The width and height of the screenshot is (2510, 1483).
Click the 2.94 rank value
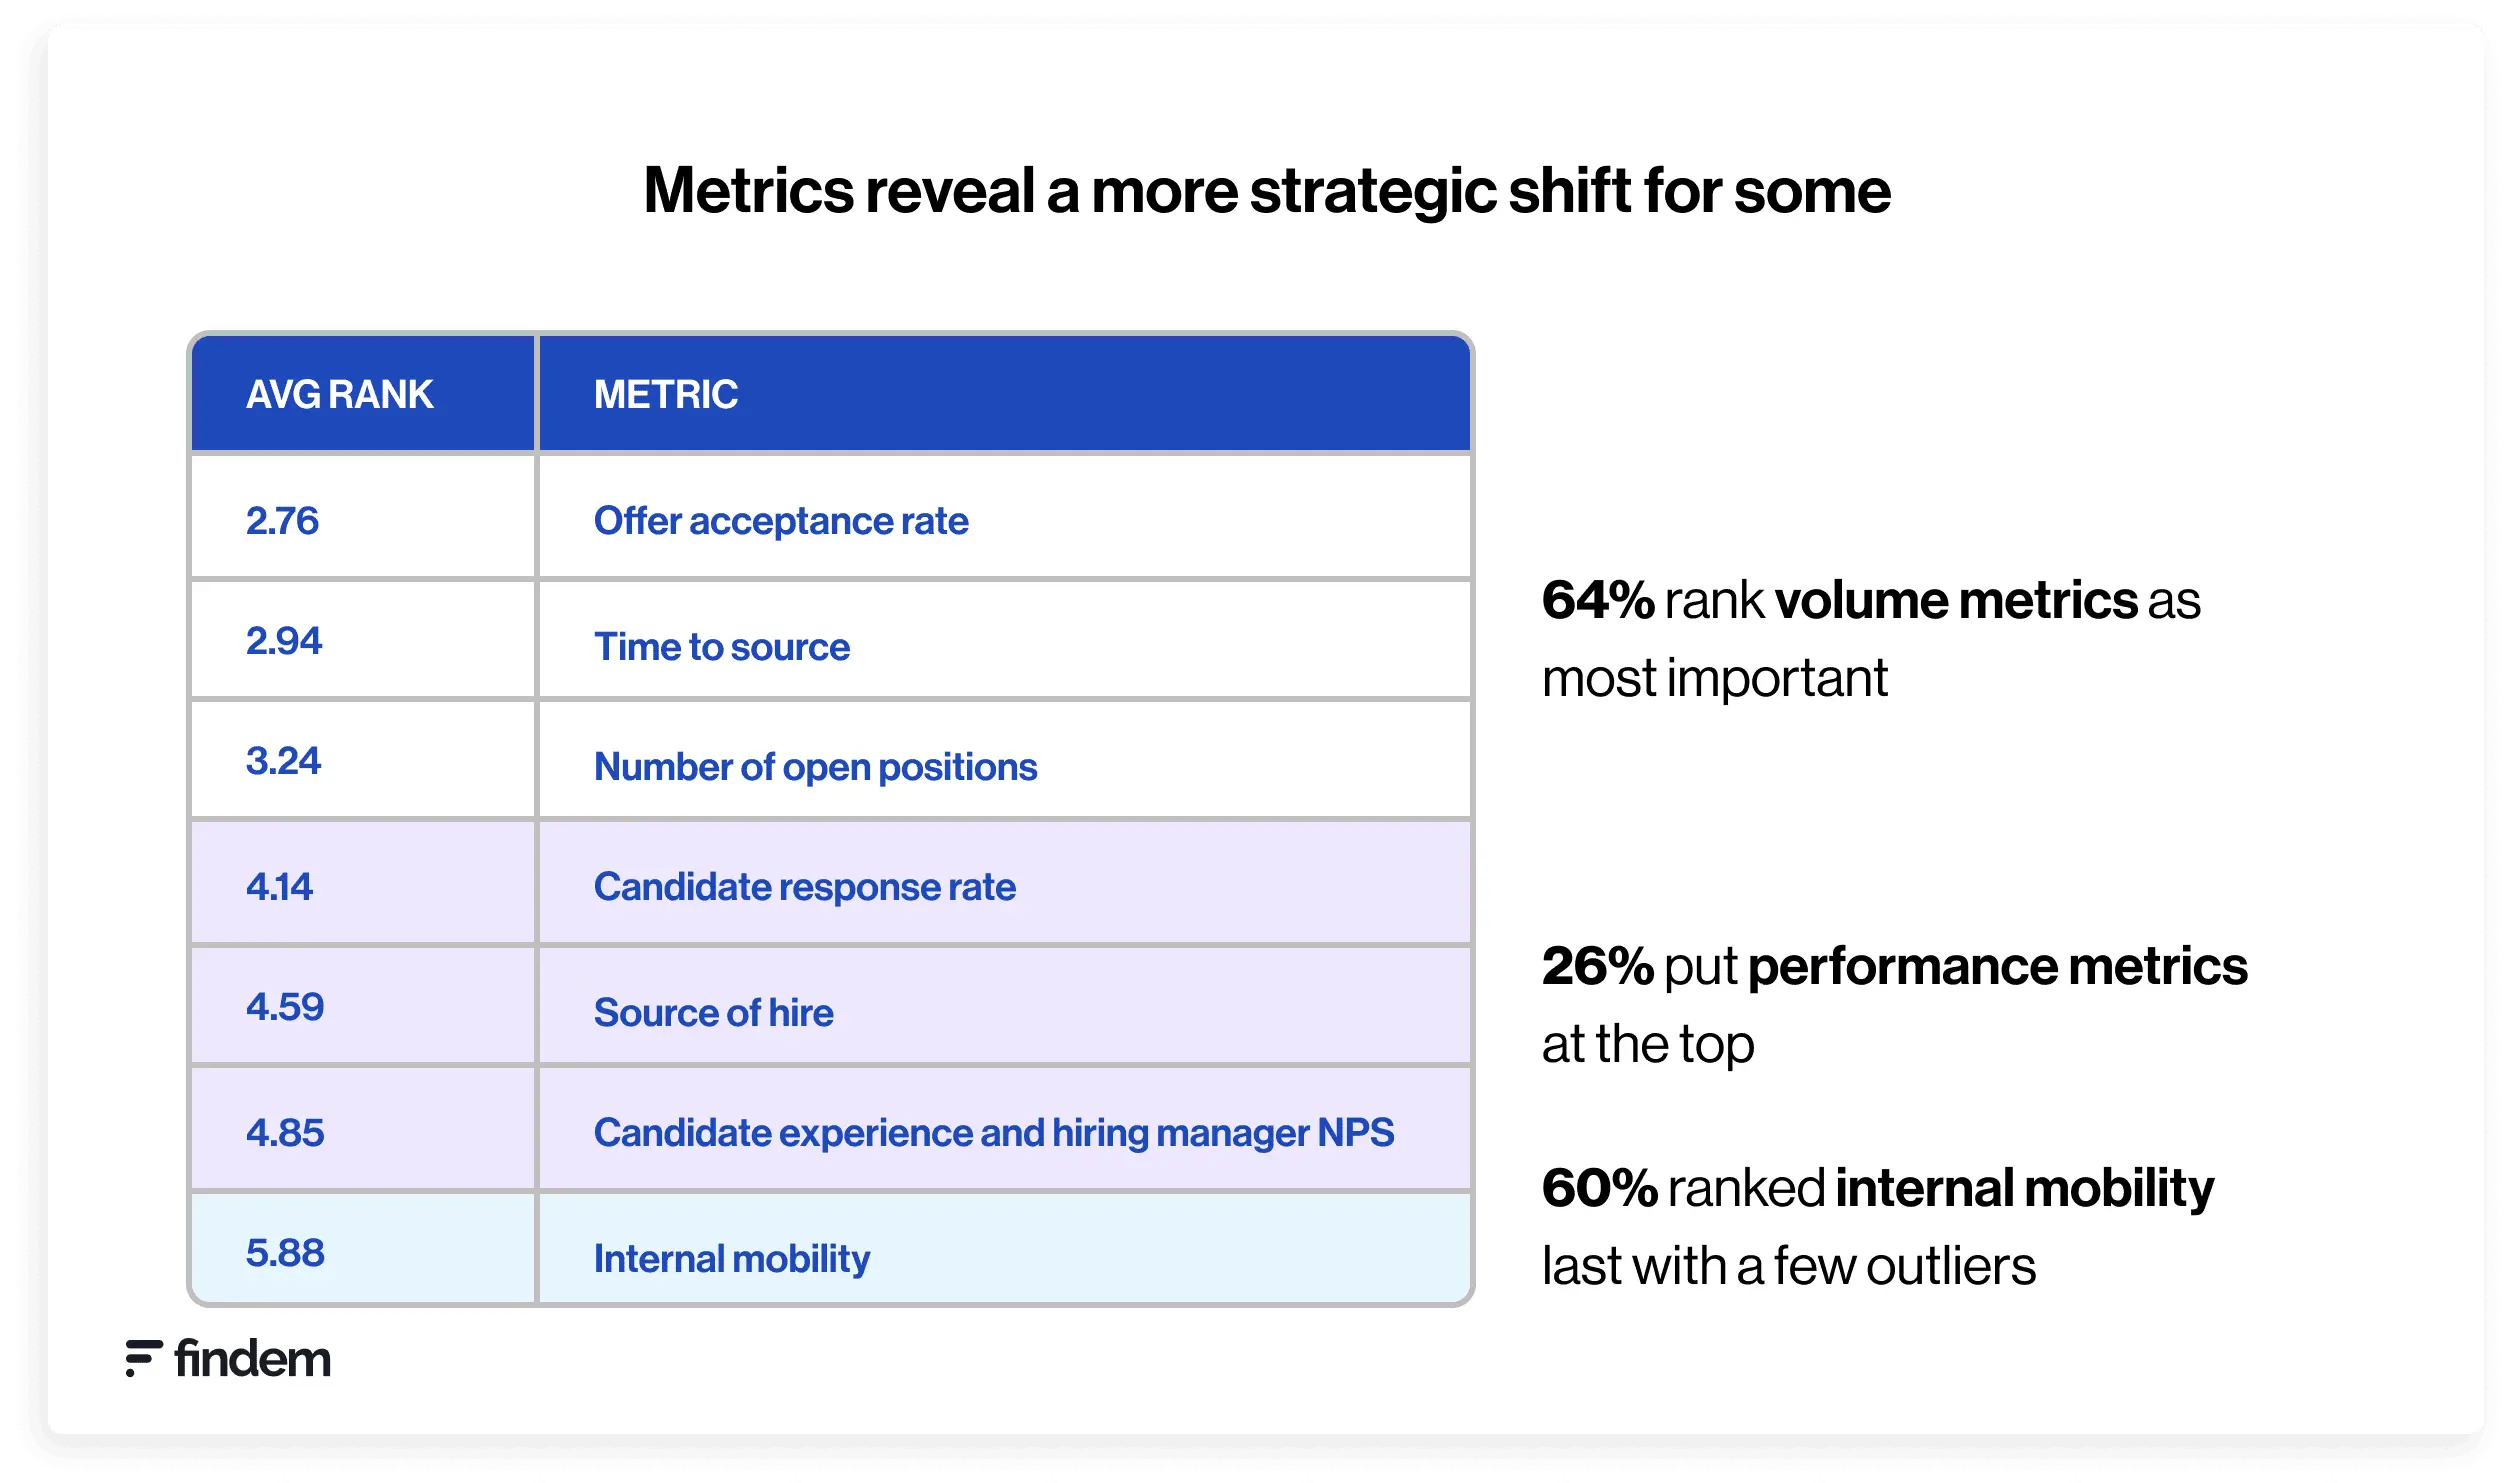click(x=284, y=641)
